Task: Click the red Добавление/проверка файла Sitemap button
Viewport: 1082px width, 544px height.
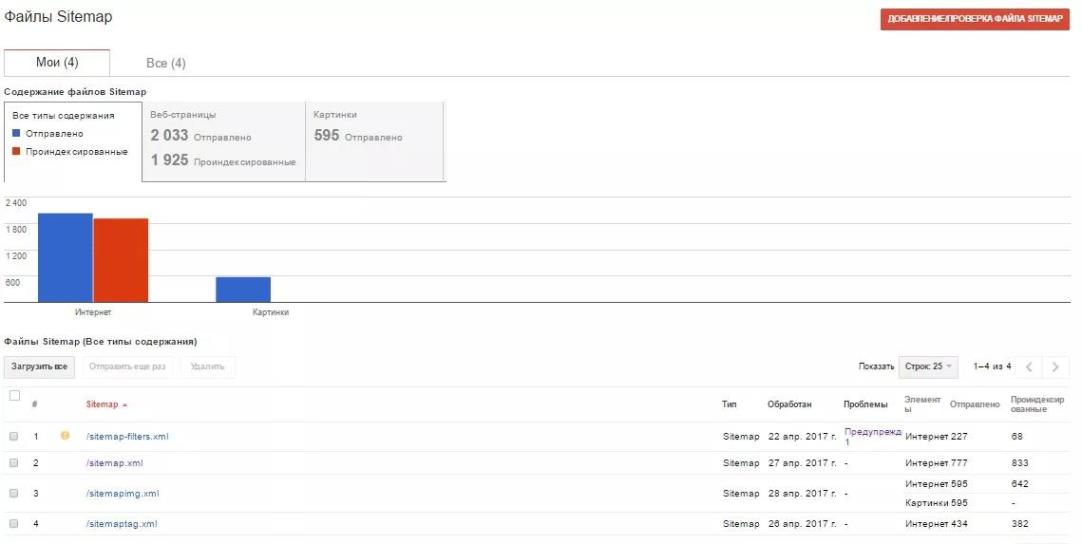Action: tap(974, 19)
